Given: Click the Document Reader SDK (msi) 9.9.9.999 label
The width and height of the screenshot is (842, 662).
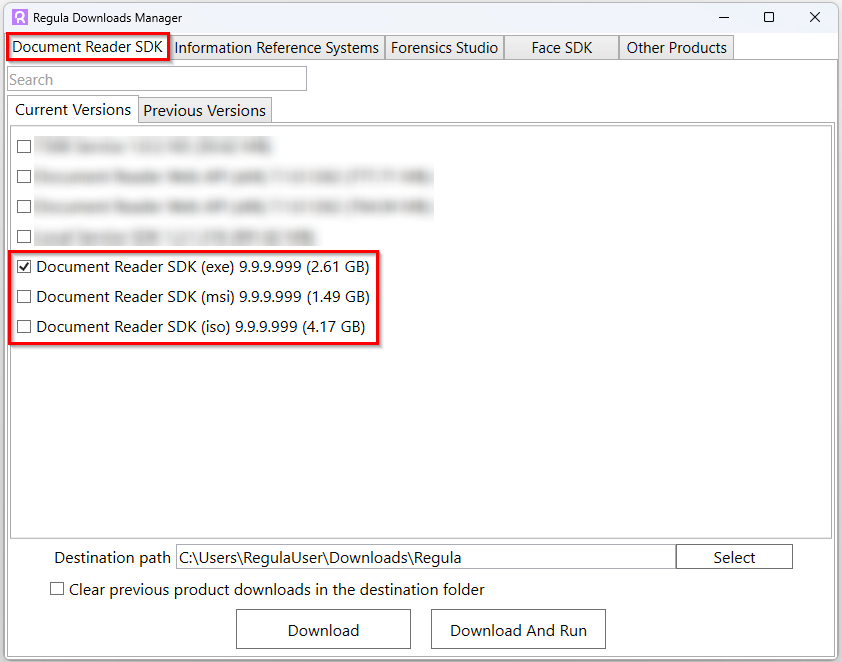Looking at the screenshot, I should [x=203, y=297].
